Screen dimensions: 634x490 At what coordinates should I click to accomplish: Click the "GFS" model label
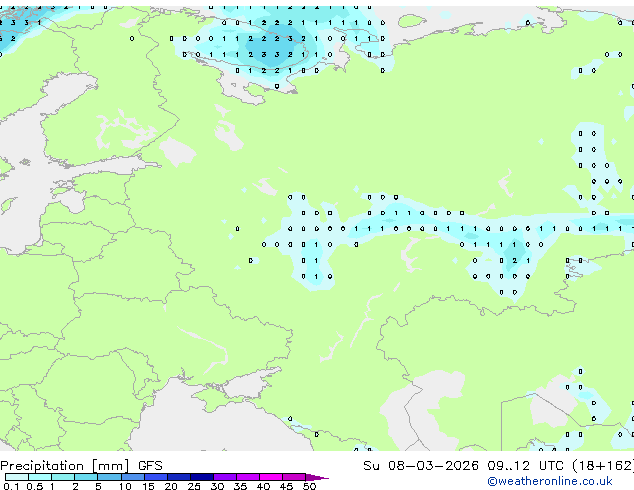(x=150, y=466)
